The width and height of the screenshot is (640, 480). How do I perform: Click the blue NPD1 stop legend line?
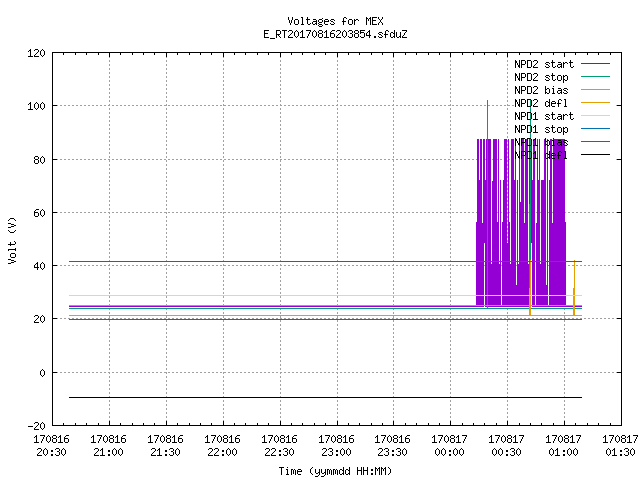click(595, 129)
